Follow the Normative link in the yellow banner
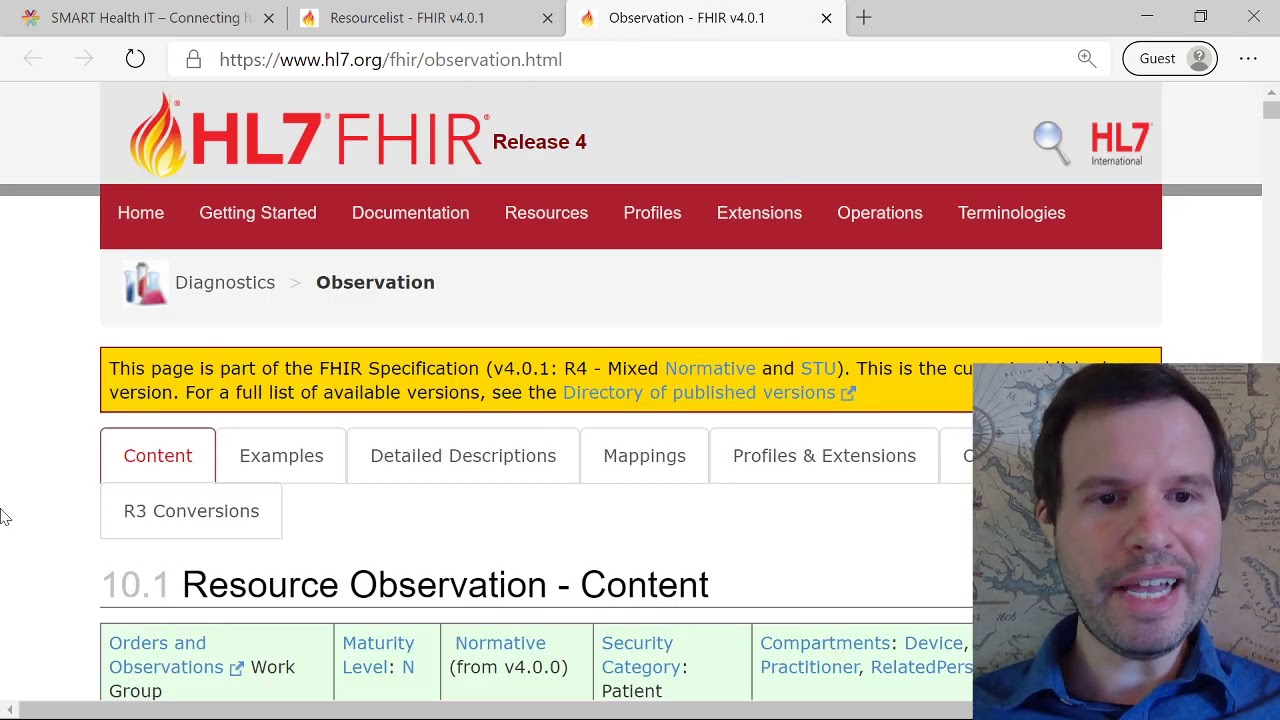1280x720 pixels. point(710,369)
